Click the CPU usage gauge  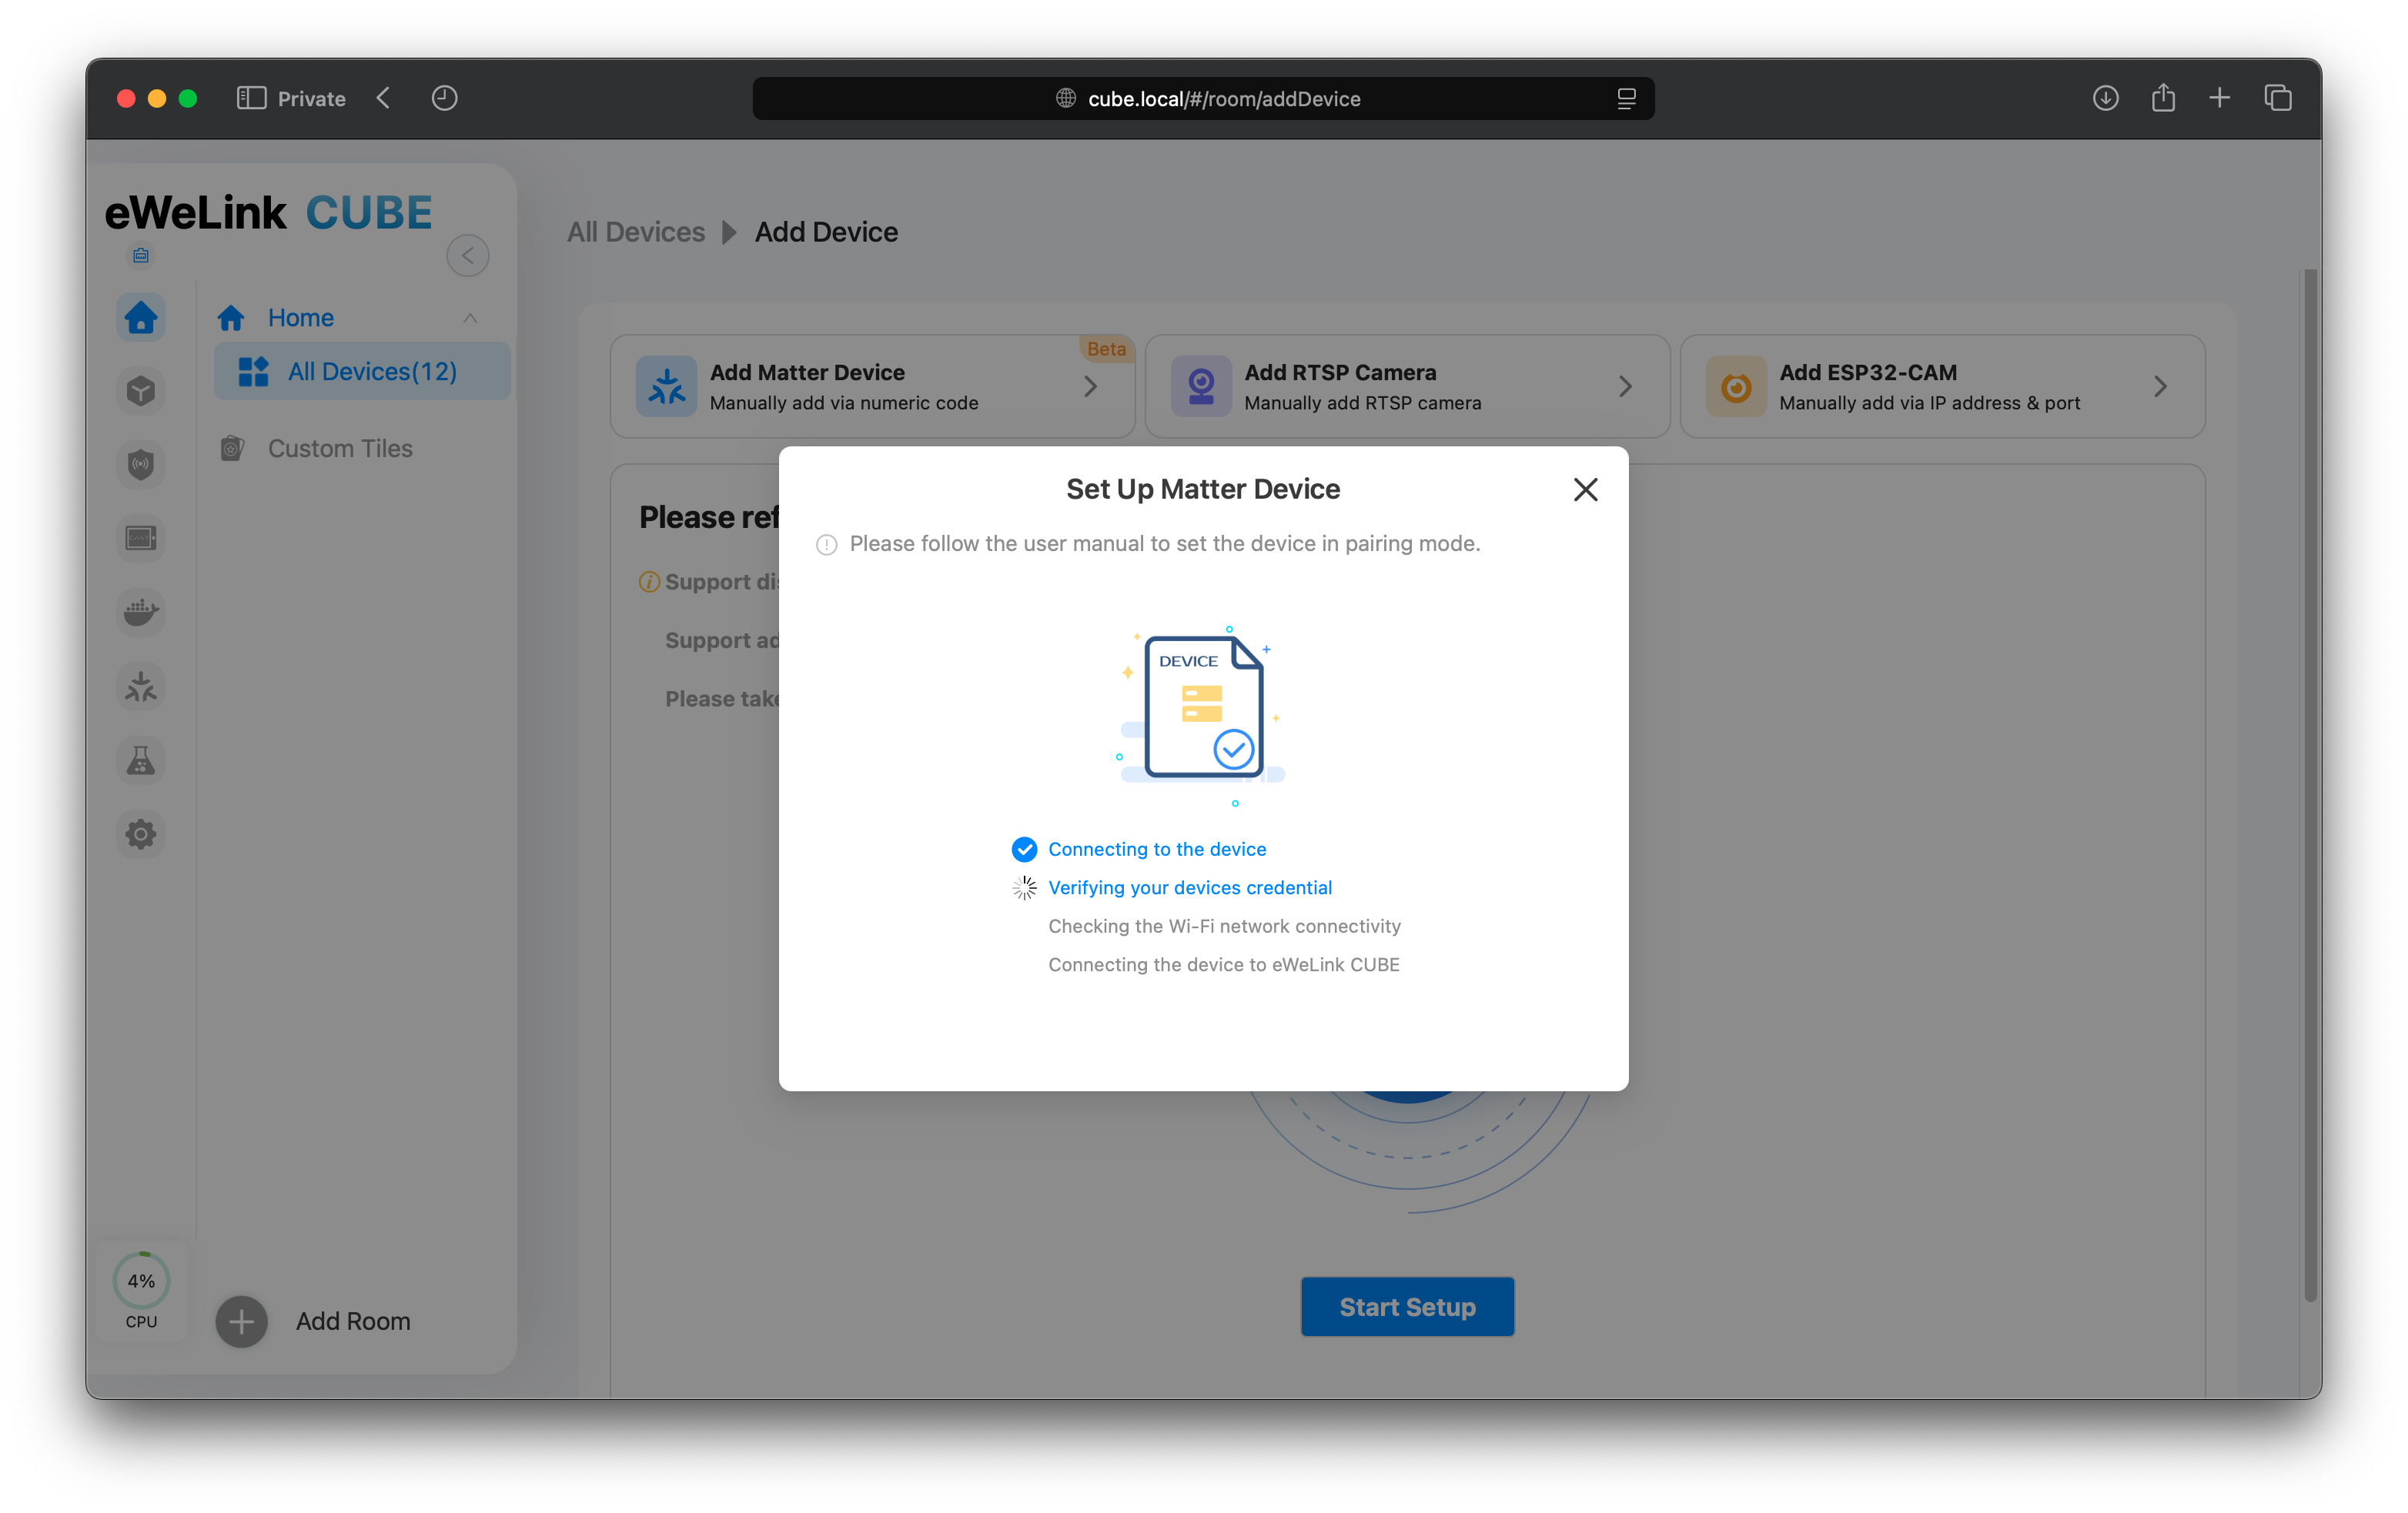(x=141, y=1281)
